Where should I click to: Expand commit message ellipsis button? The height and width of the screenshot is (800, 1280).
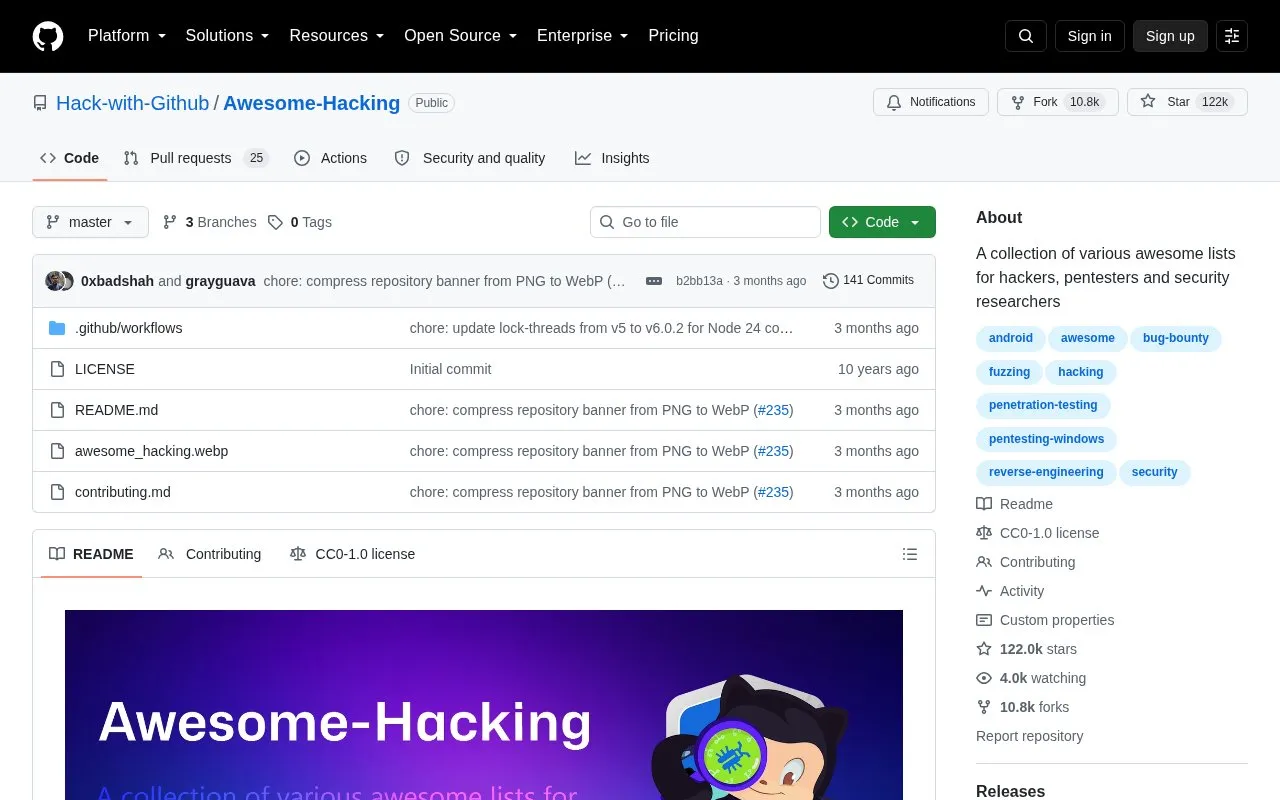(x=654, y=281)
